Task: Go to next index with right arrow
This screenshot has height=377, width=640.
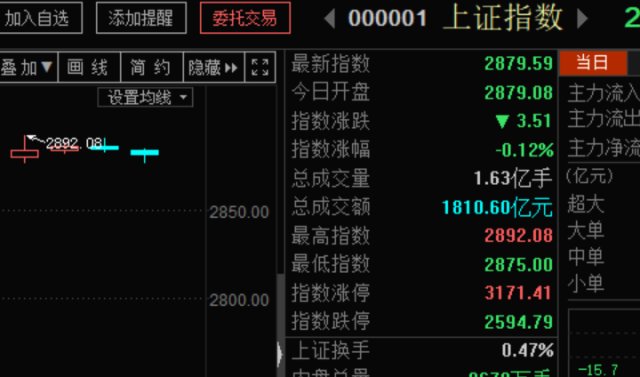Action: tap(582, 19)
